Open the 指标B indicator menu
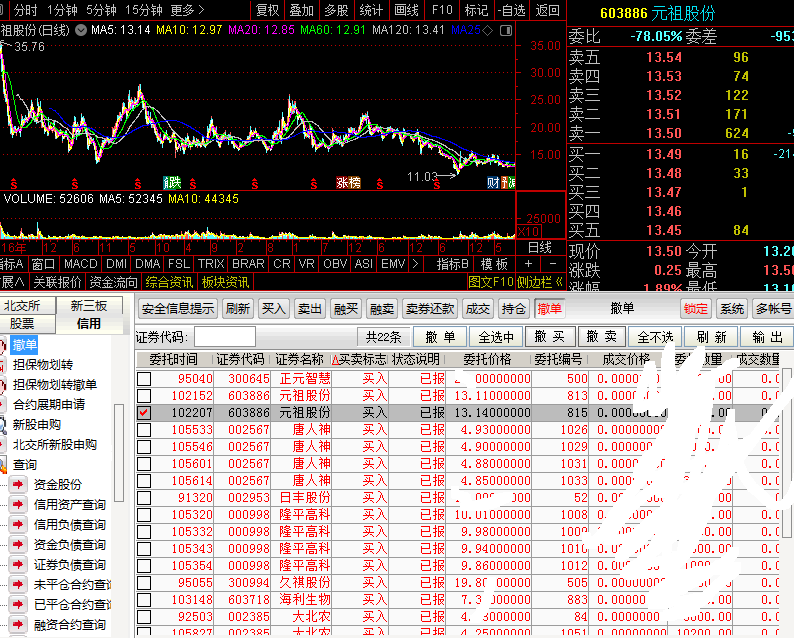Image resolution: width=794 pixels, height=638 pixels. [x=452, y=264]
